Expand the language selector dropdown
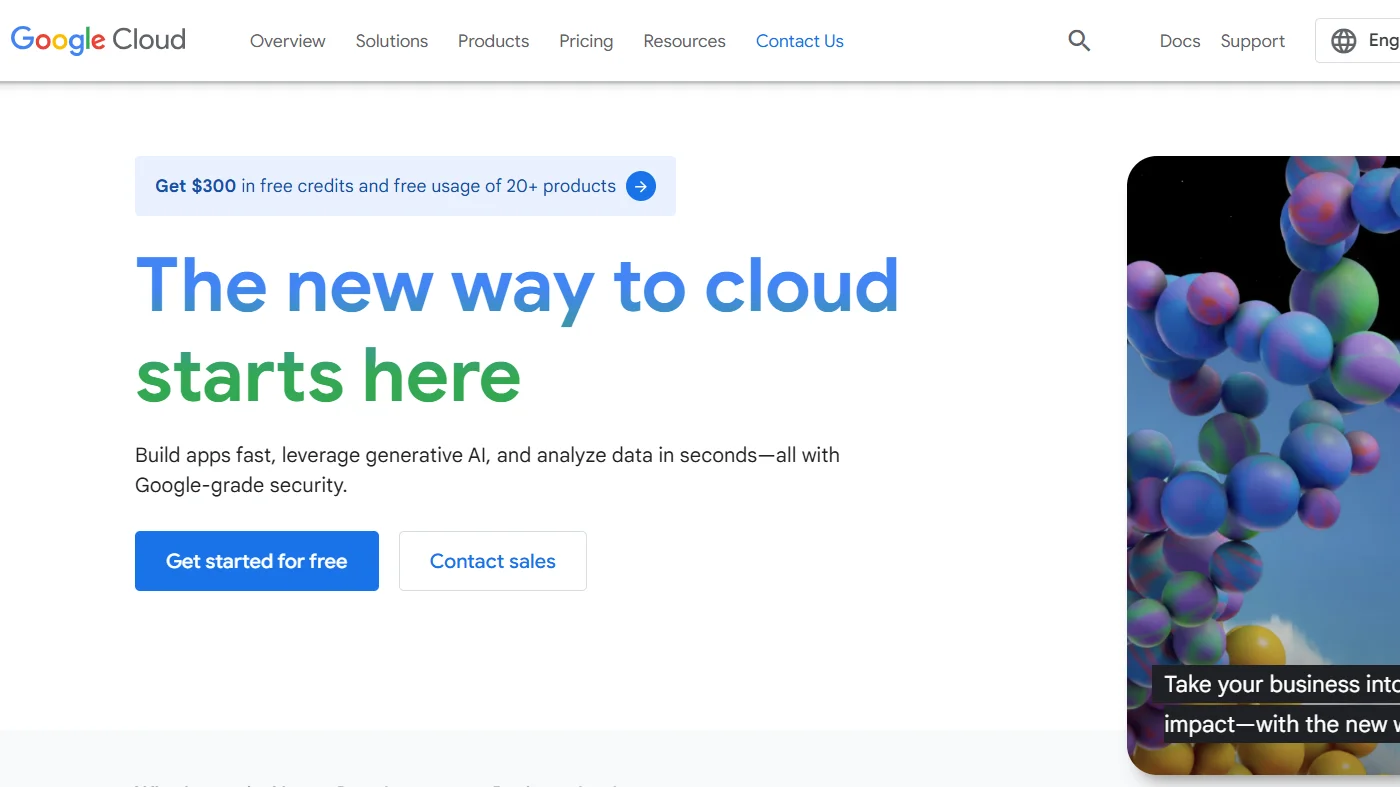 point(1358,41)
